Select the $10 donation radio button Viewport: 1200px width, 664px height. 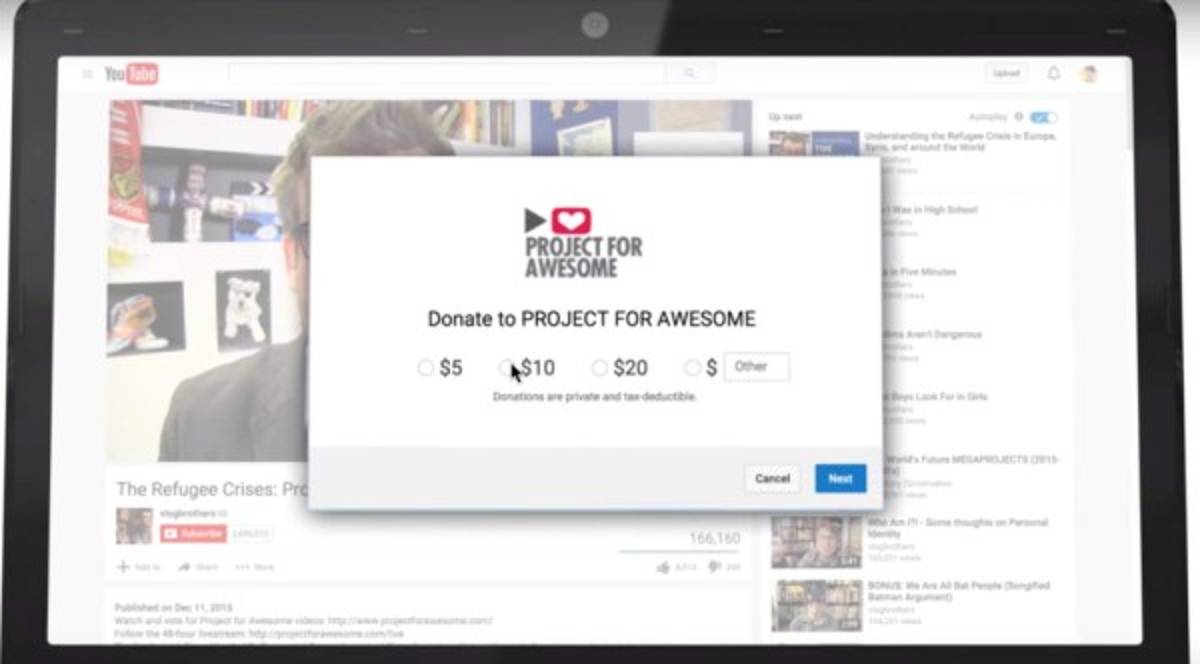[507, 368]
